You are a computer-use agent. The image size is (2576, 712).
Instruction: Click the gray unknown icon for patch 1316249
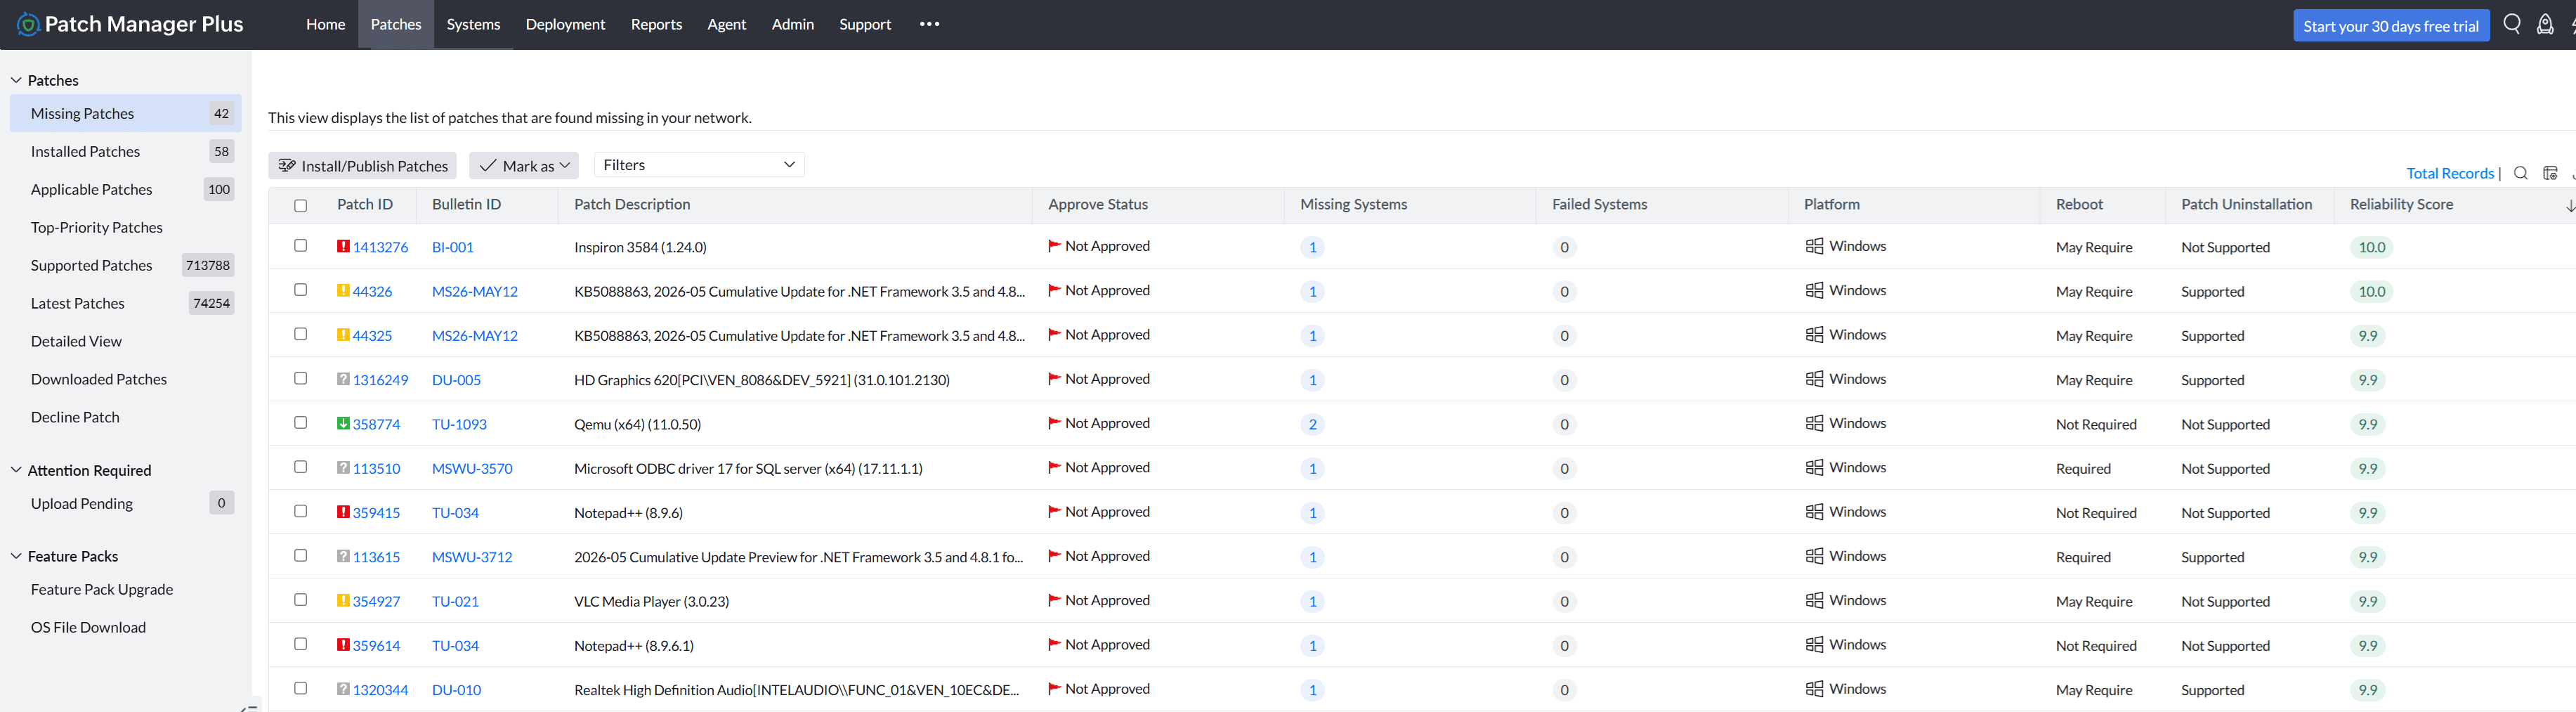pyautogui.click(x=343, y=379)
